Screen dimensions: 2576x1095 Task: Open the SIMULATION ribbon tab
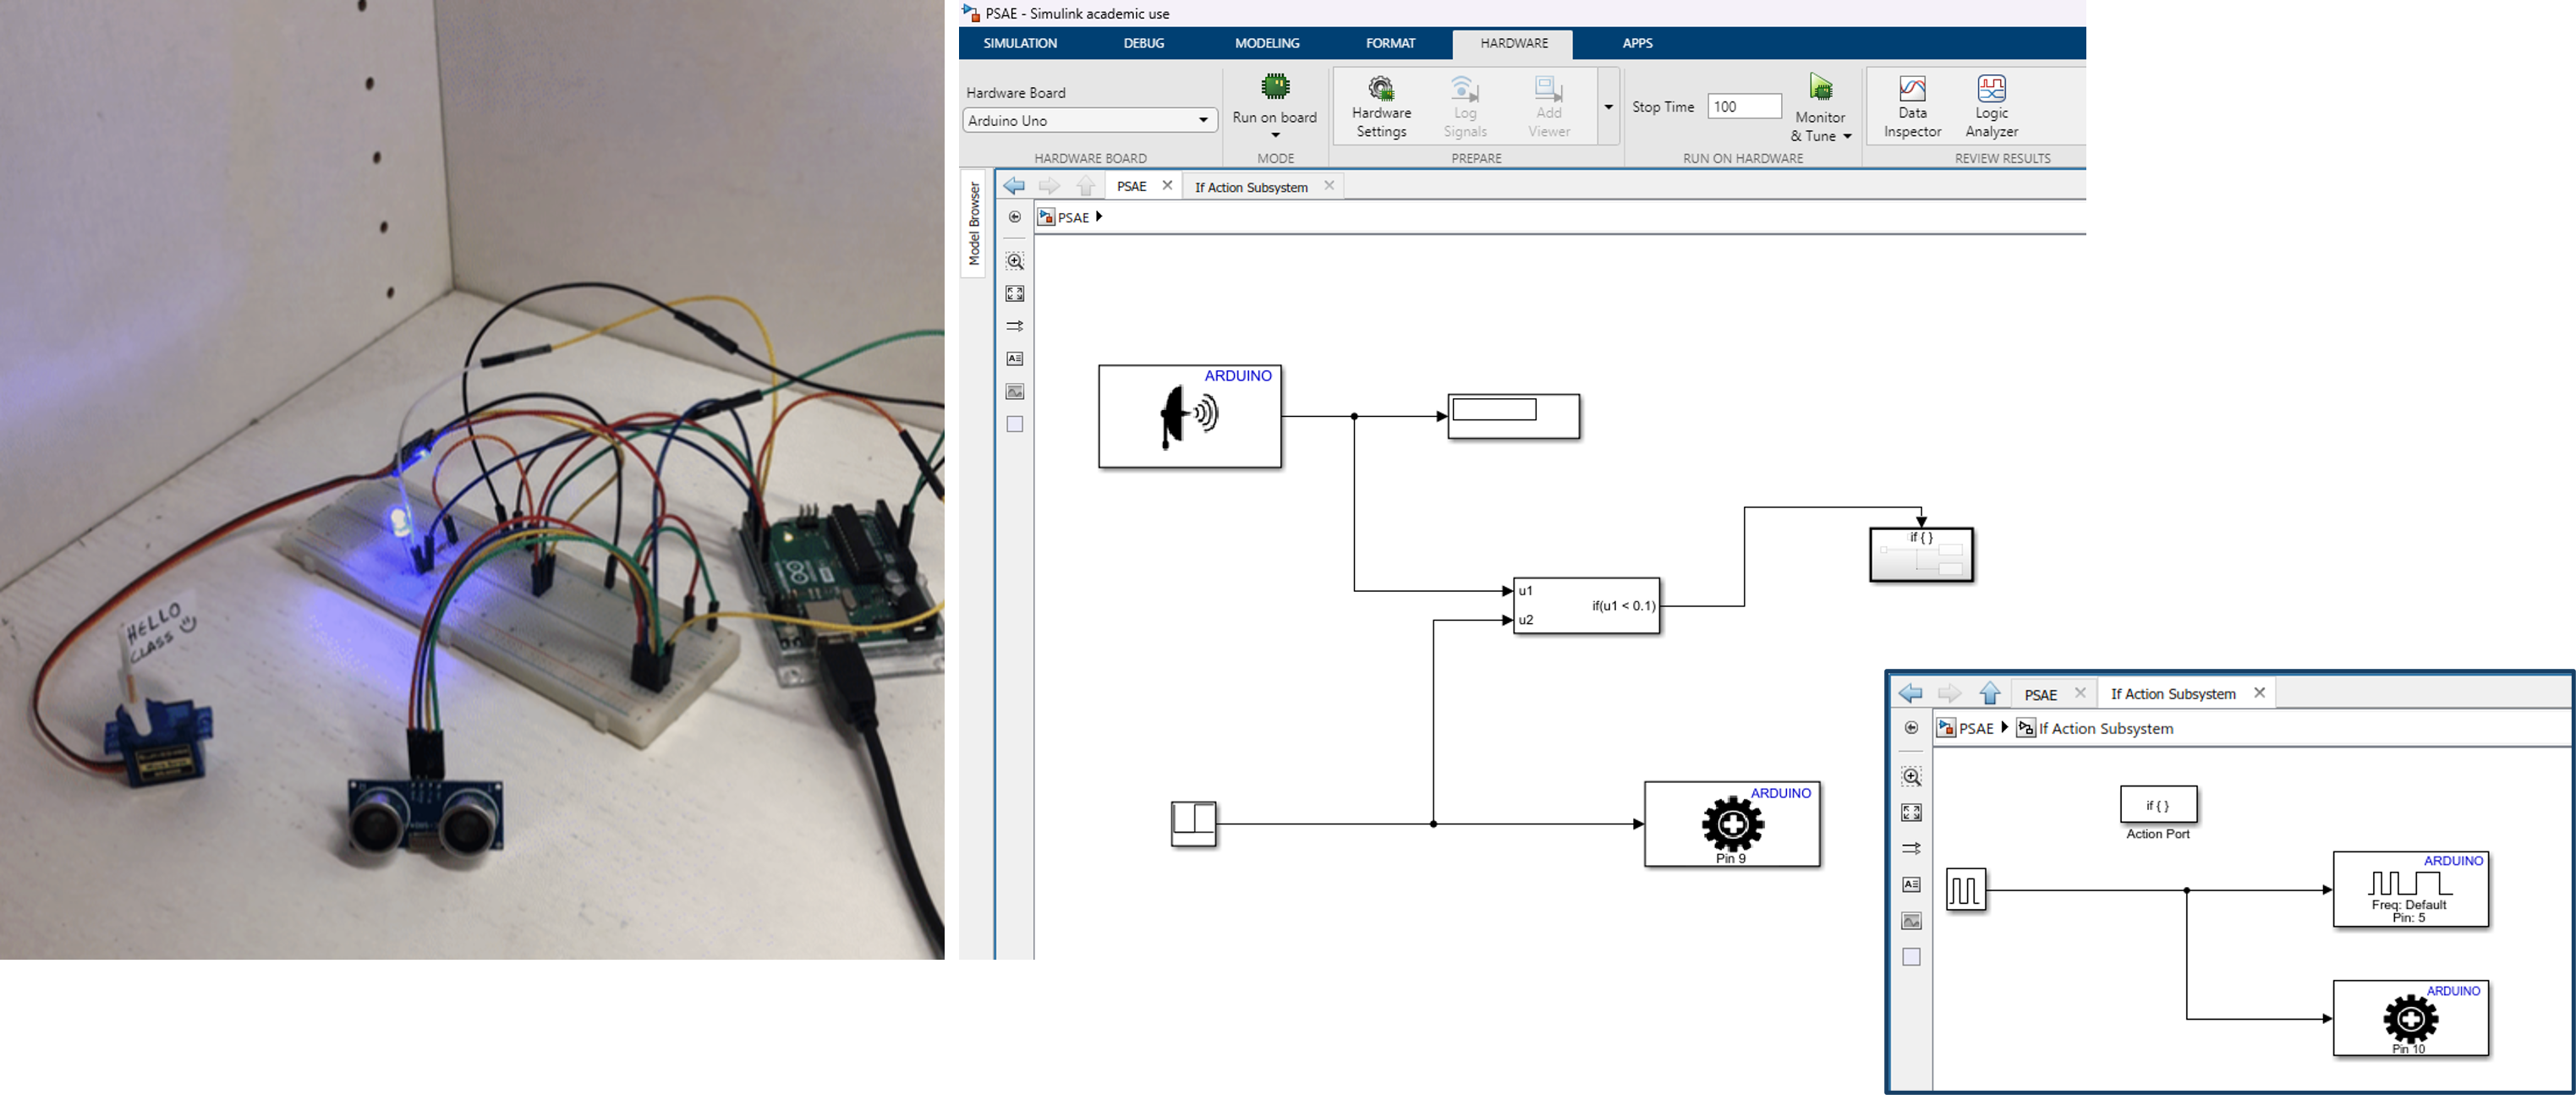[1019, 43]
